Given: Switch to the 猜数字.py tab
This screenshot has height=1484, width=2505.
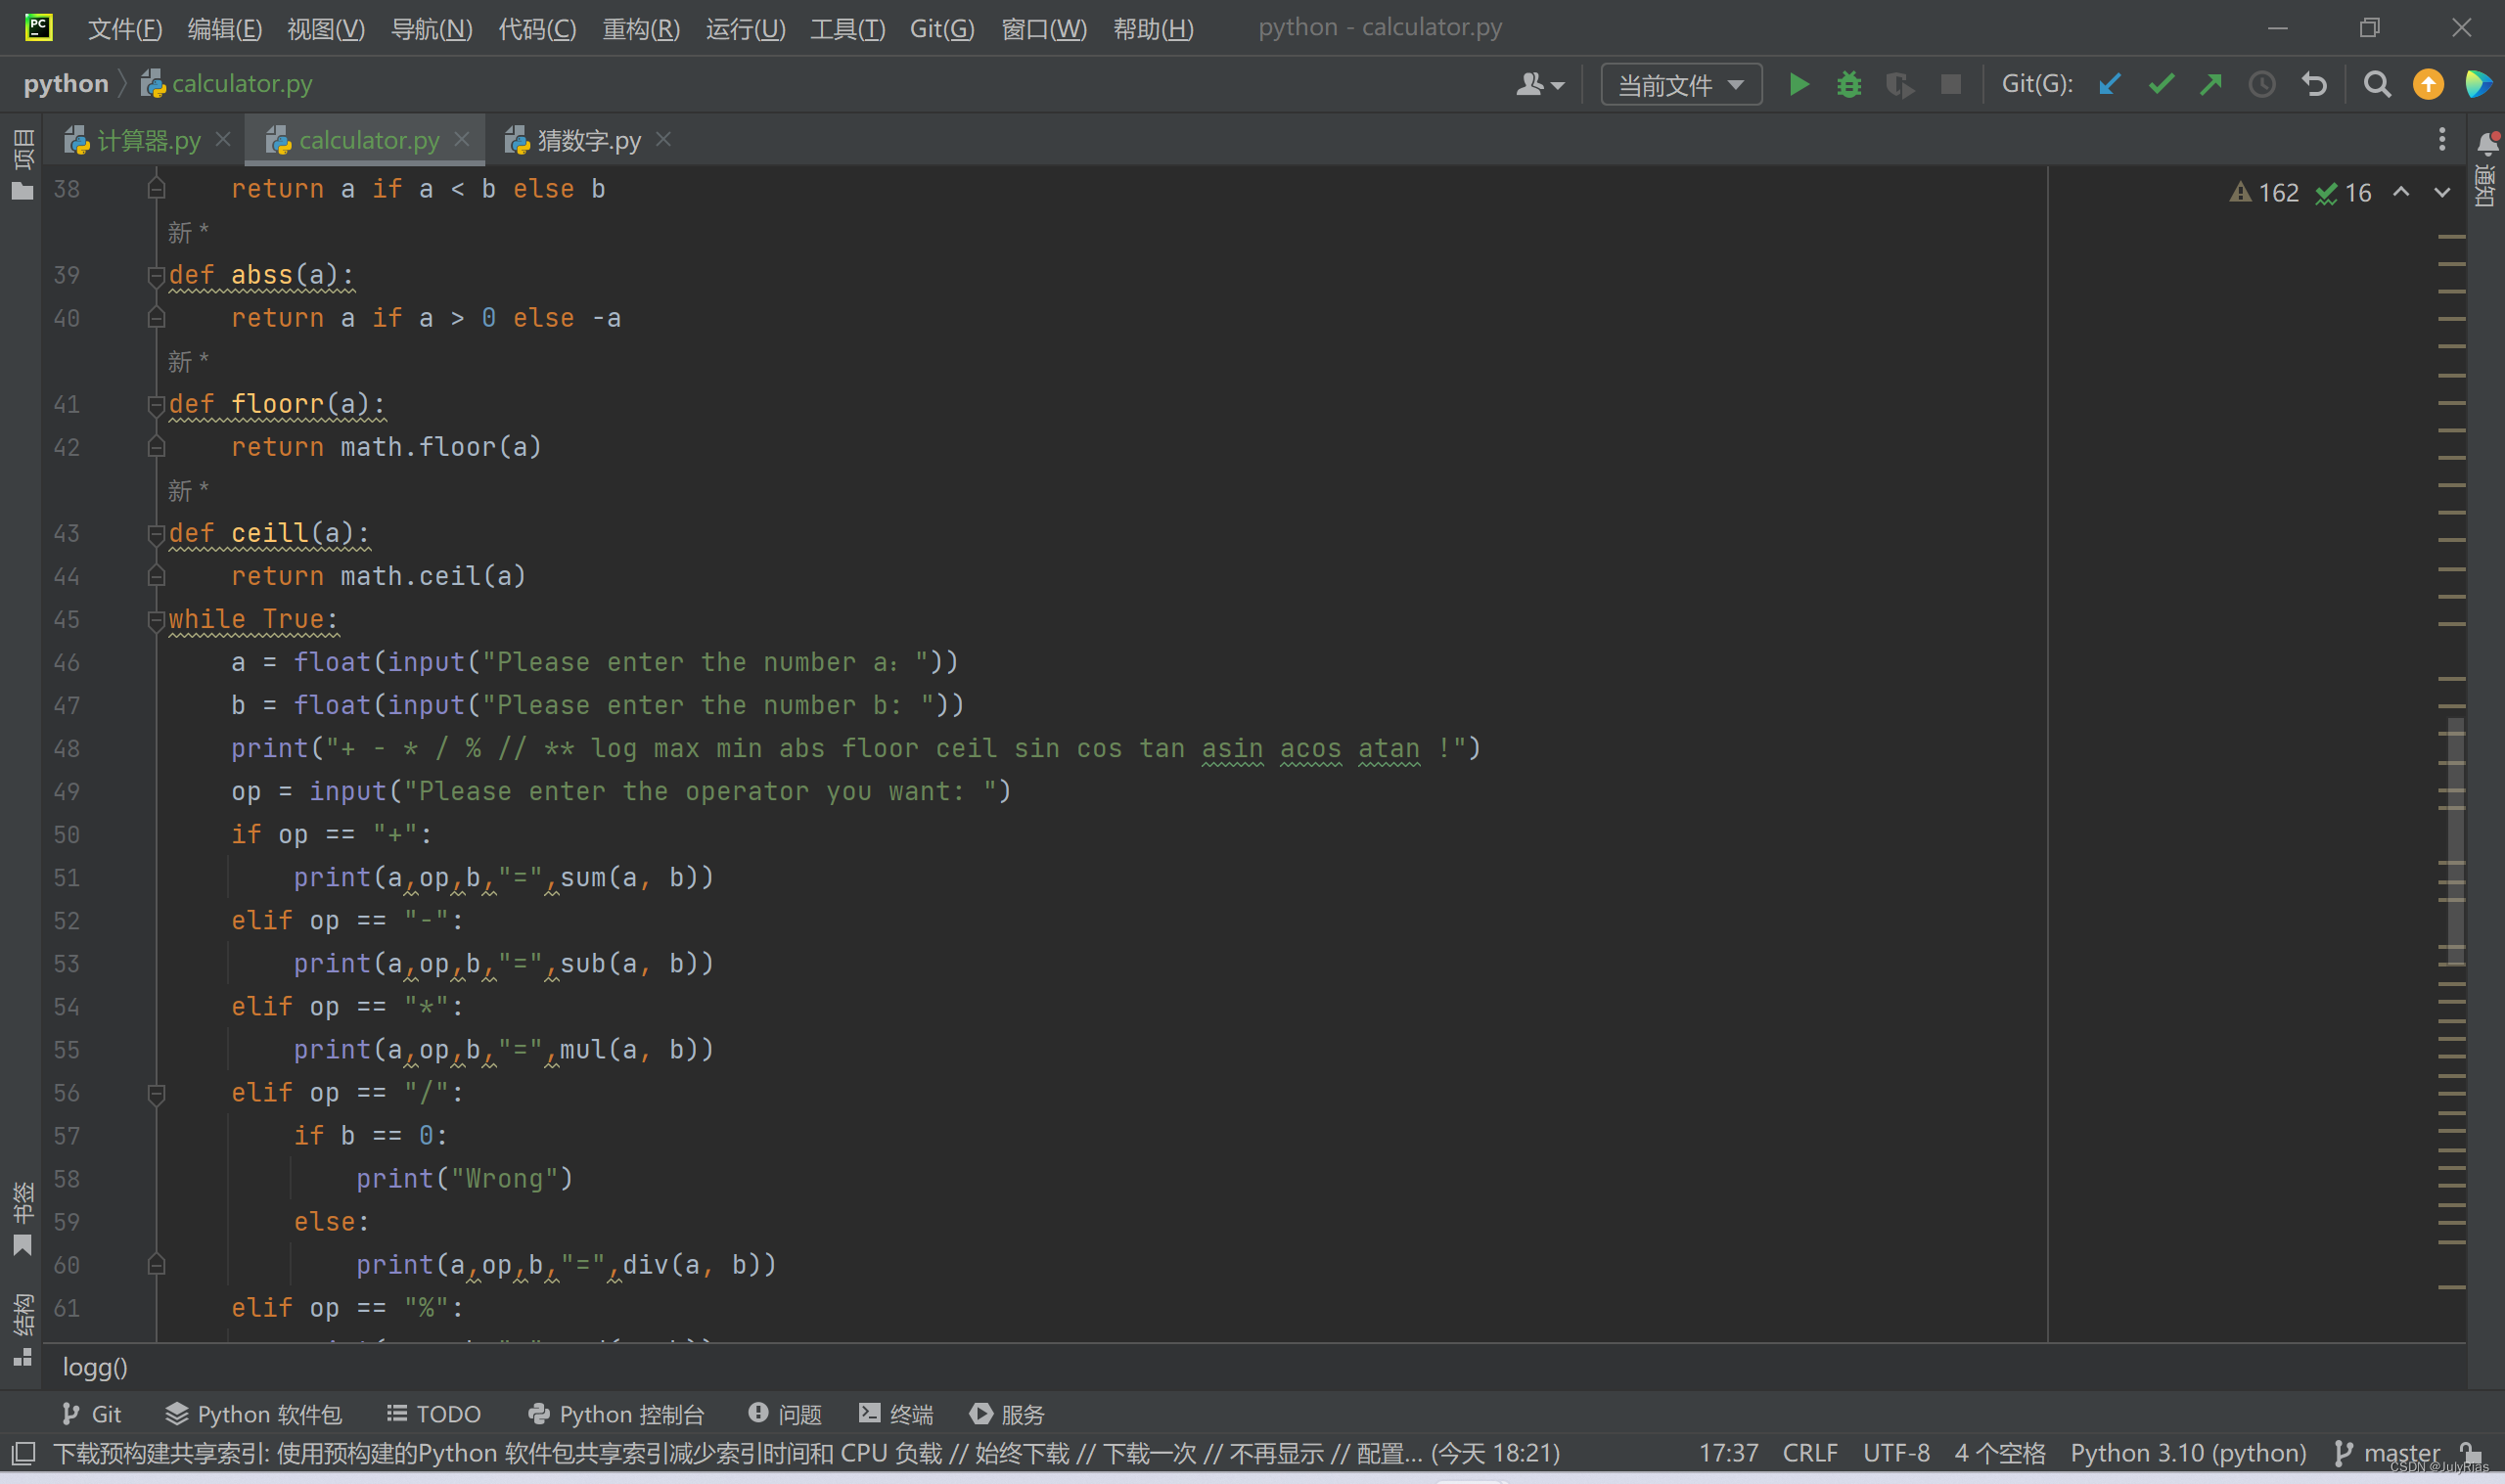Looking at the screenshot, I should click(x=588, y=141).
